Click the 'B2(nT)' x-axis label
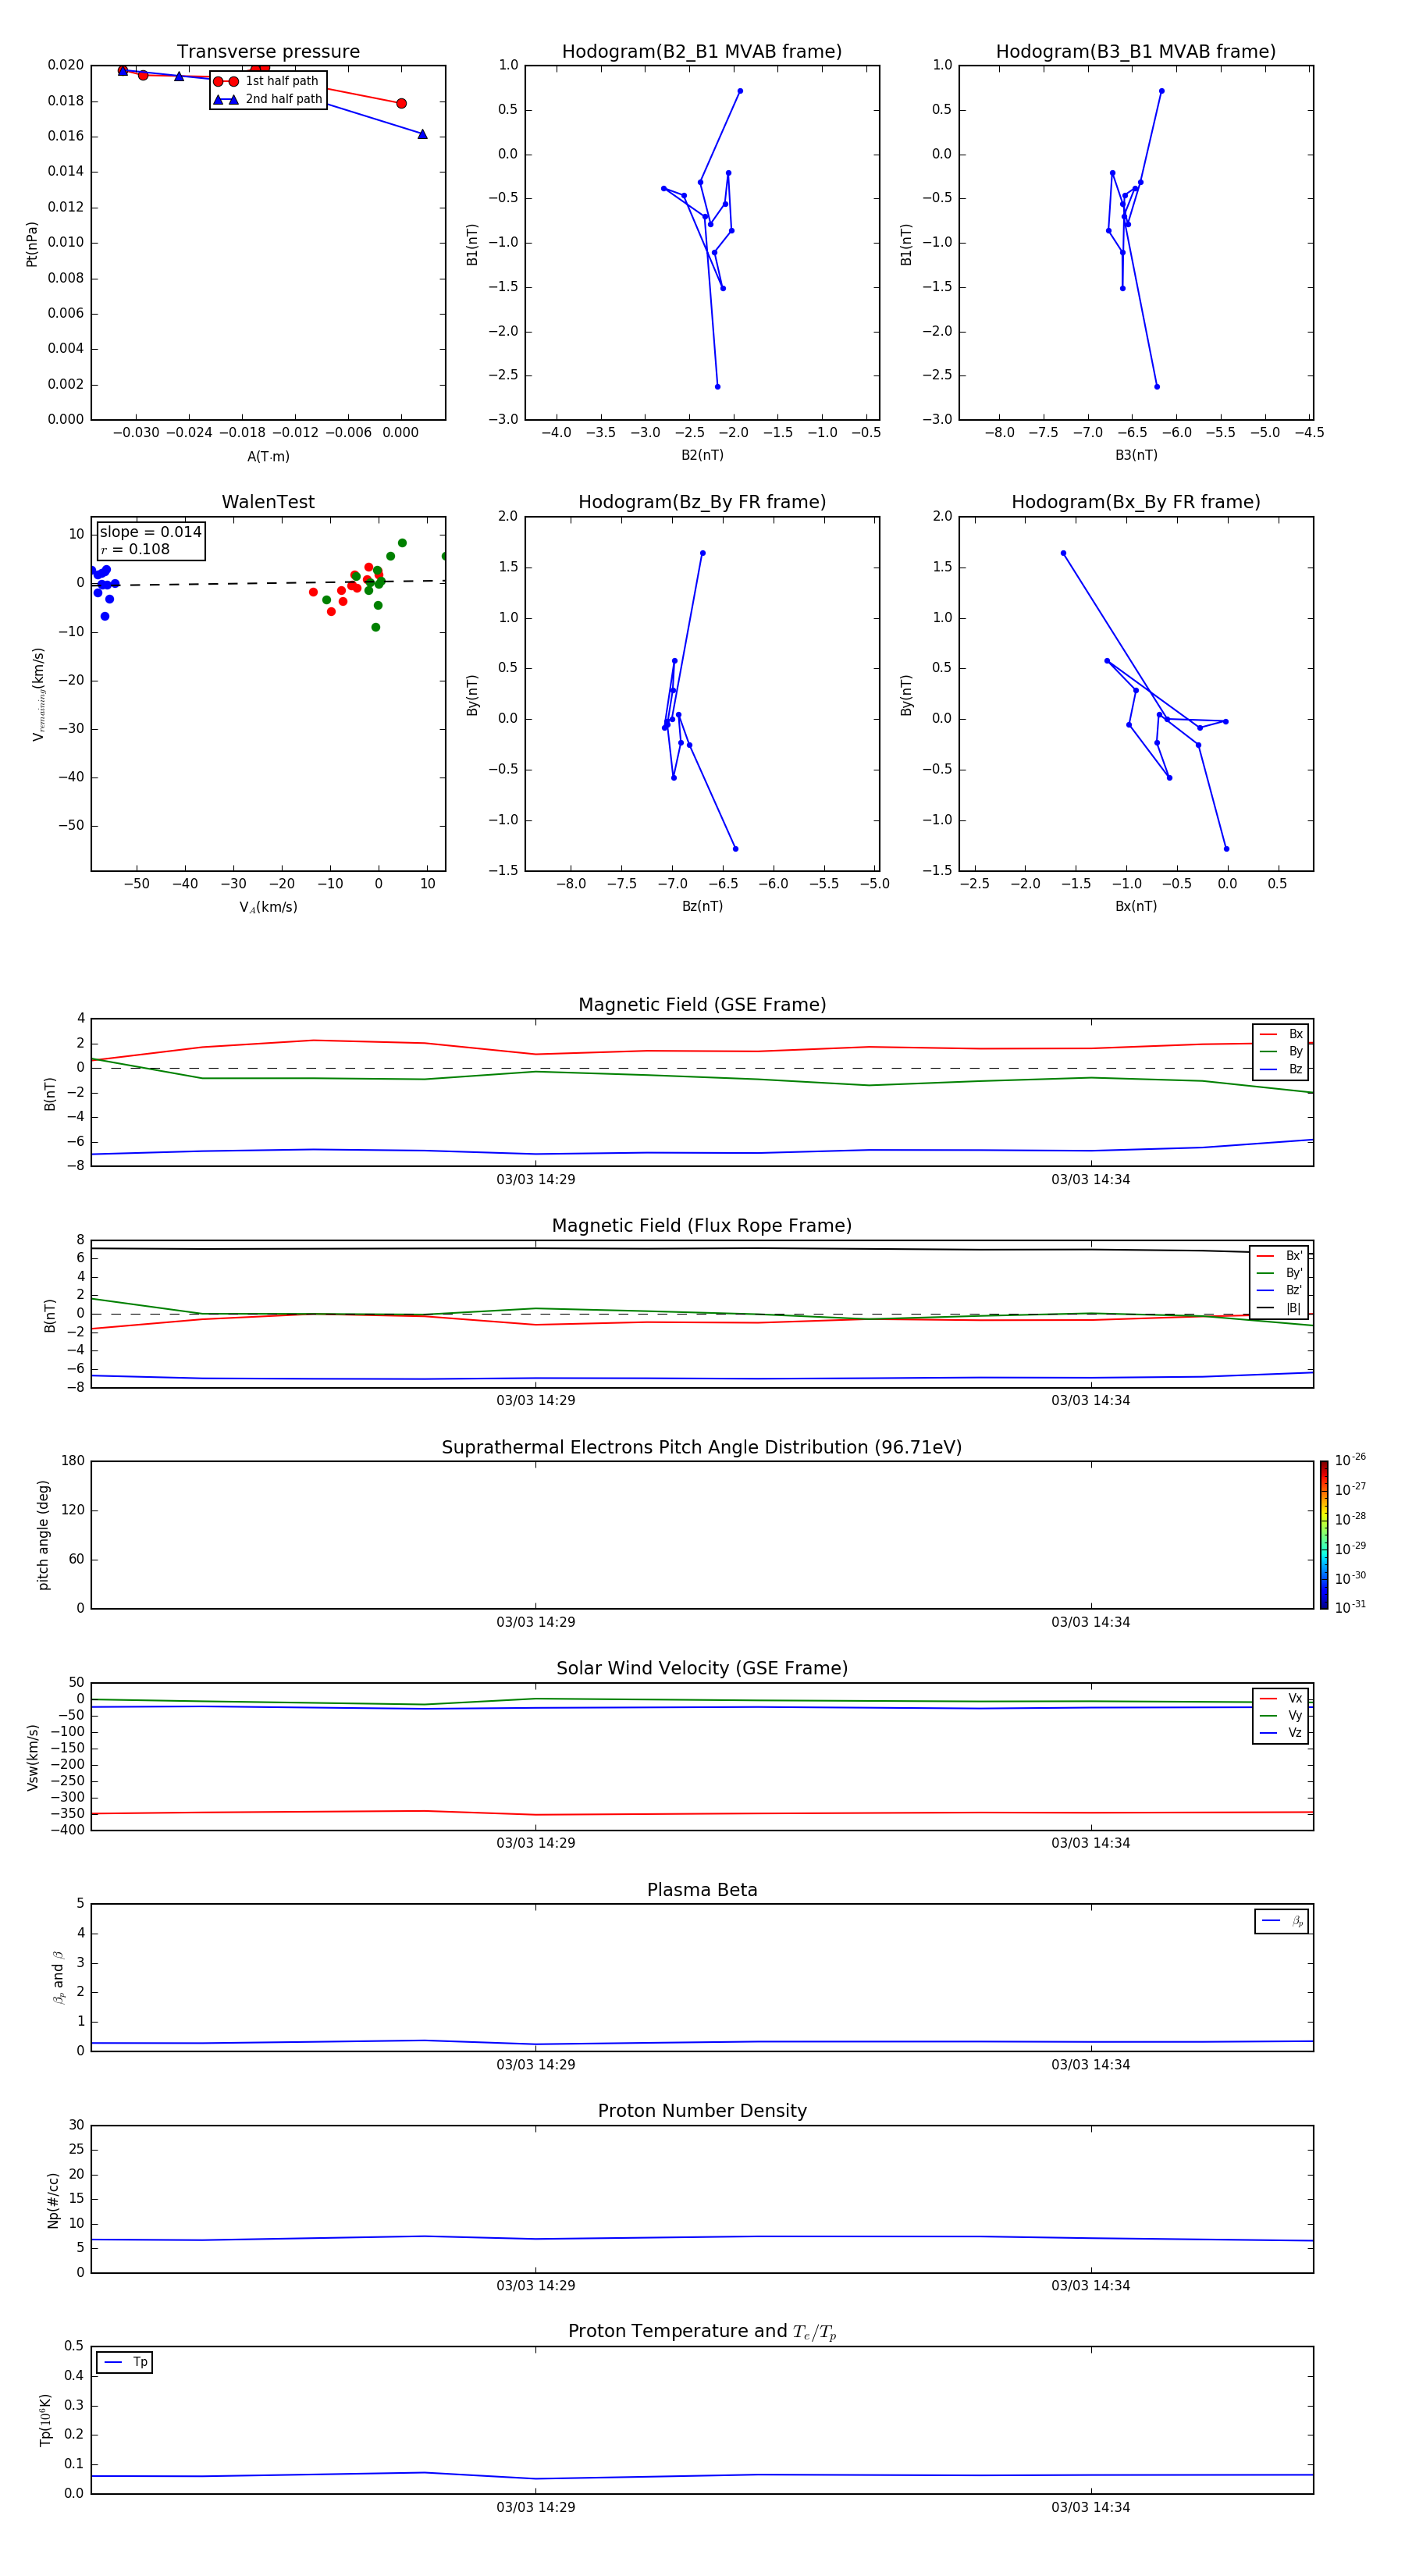1405x2576 pixels. point(702,455)
